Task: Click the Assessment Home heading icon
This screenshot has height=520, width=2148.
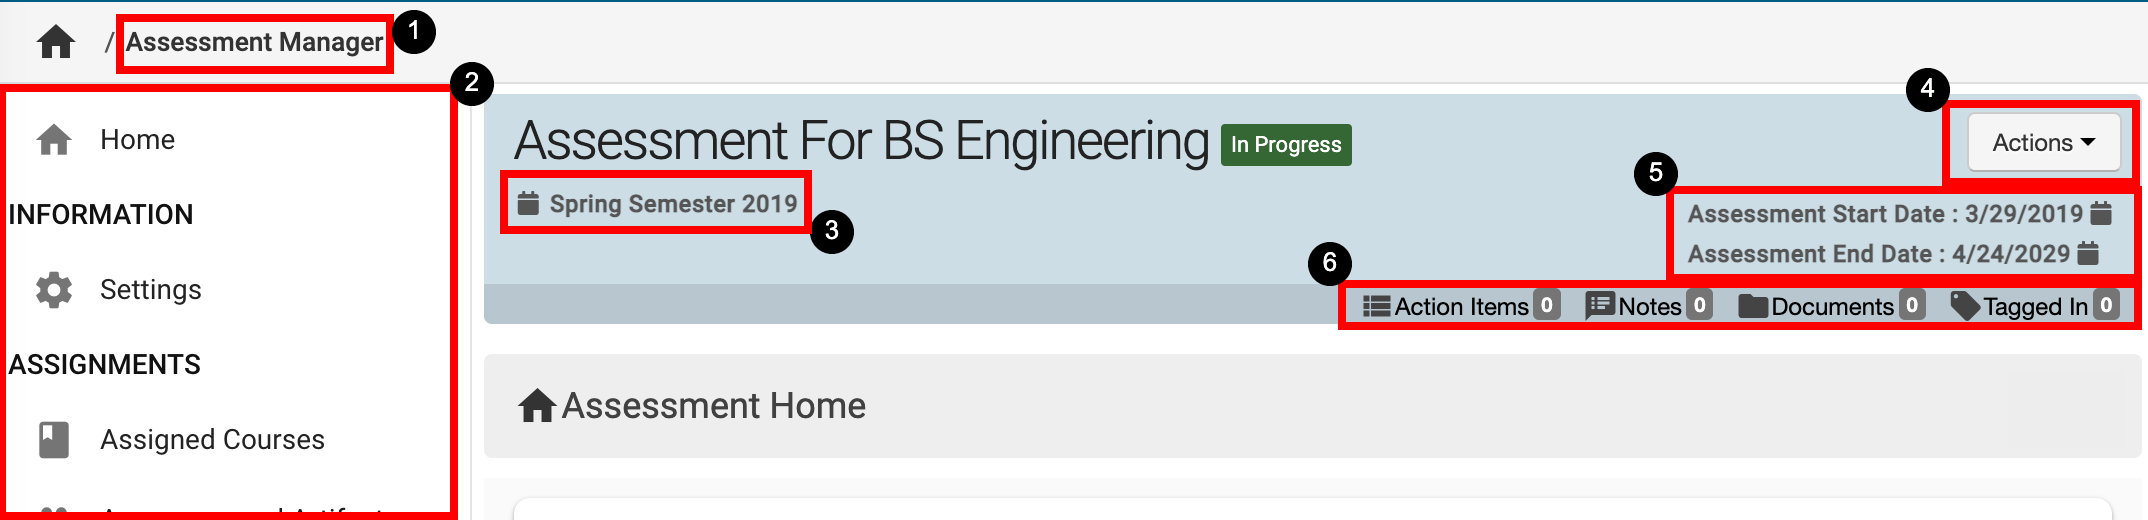Action: (x=537, y=406)
